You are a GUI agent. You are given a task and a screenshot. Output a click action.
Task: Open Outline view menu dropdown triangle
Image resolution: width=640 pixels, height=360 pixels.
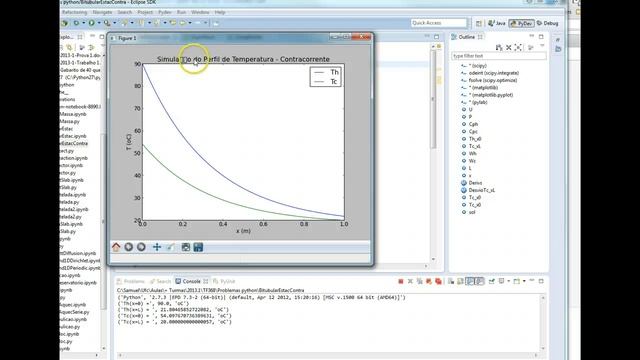click(542, 46)
